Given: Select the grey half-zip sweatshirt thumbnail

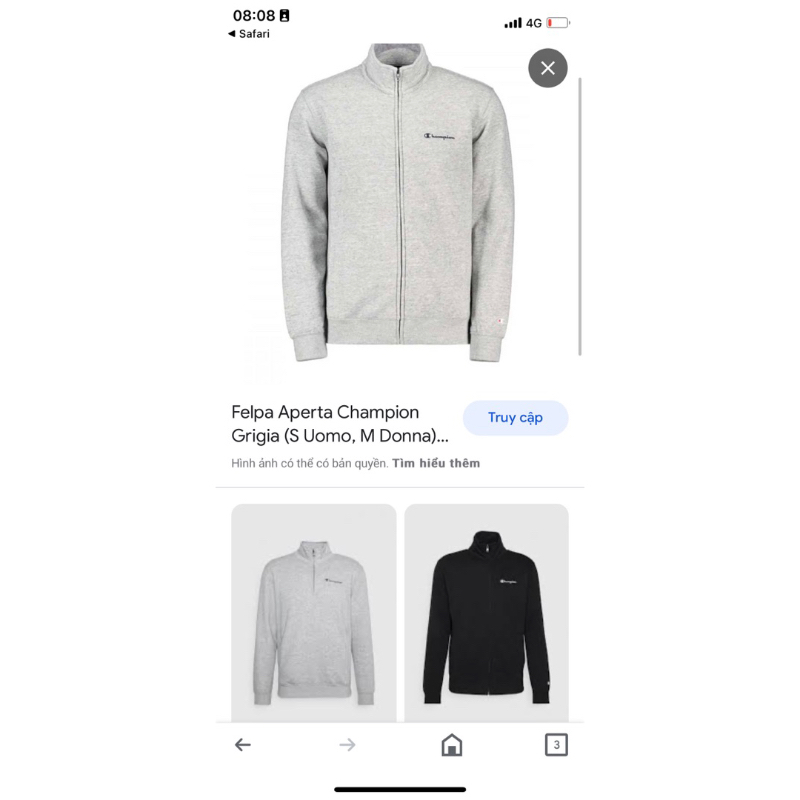Looking at the screenshot, I should point(314,613).
